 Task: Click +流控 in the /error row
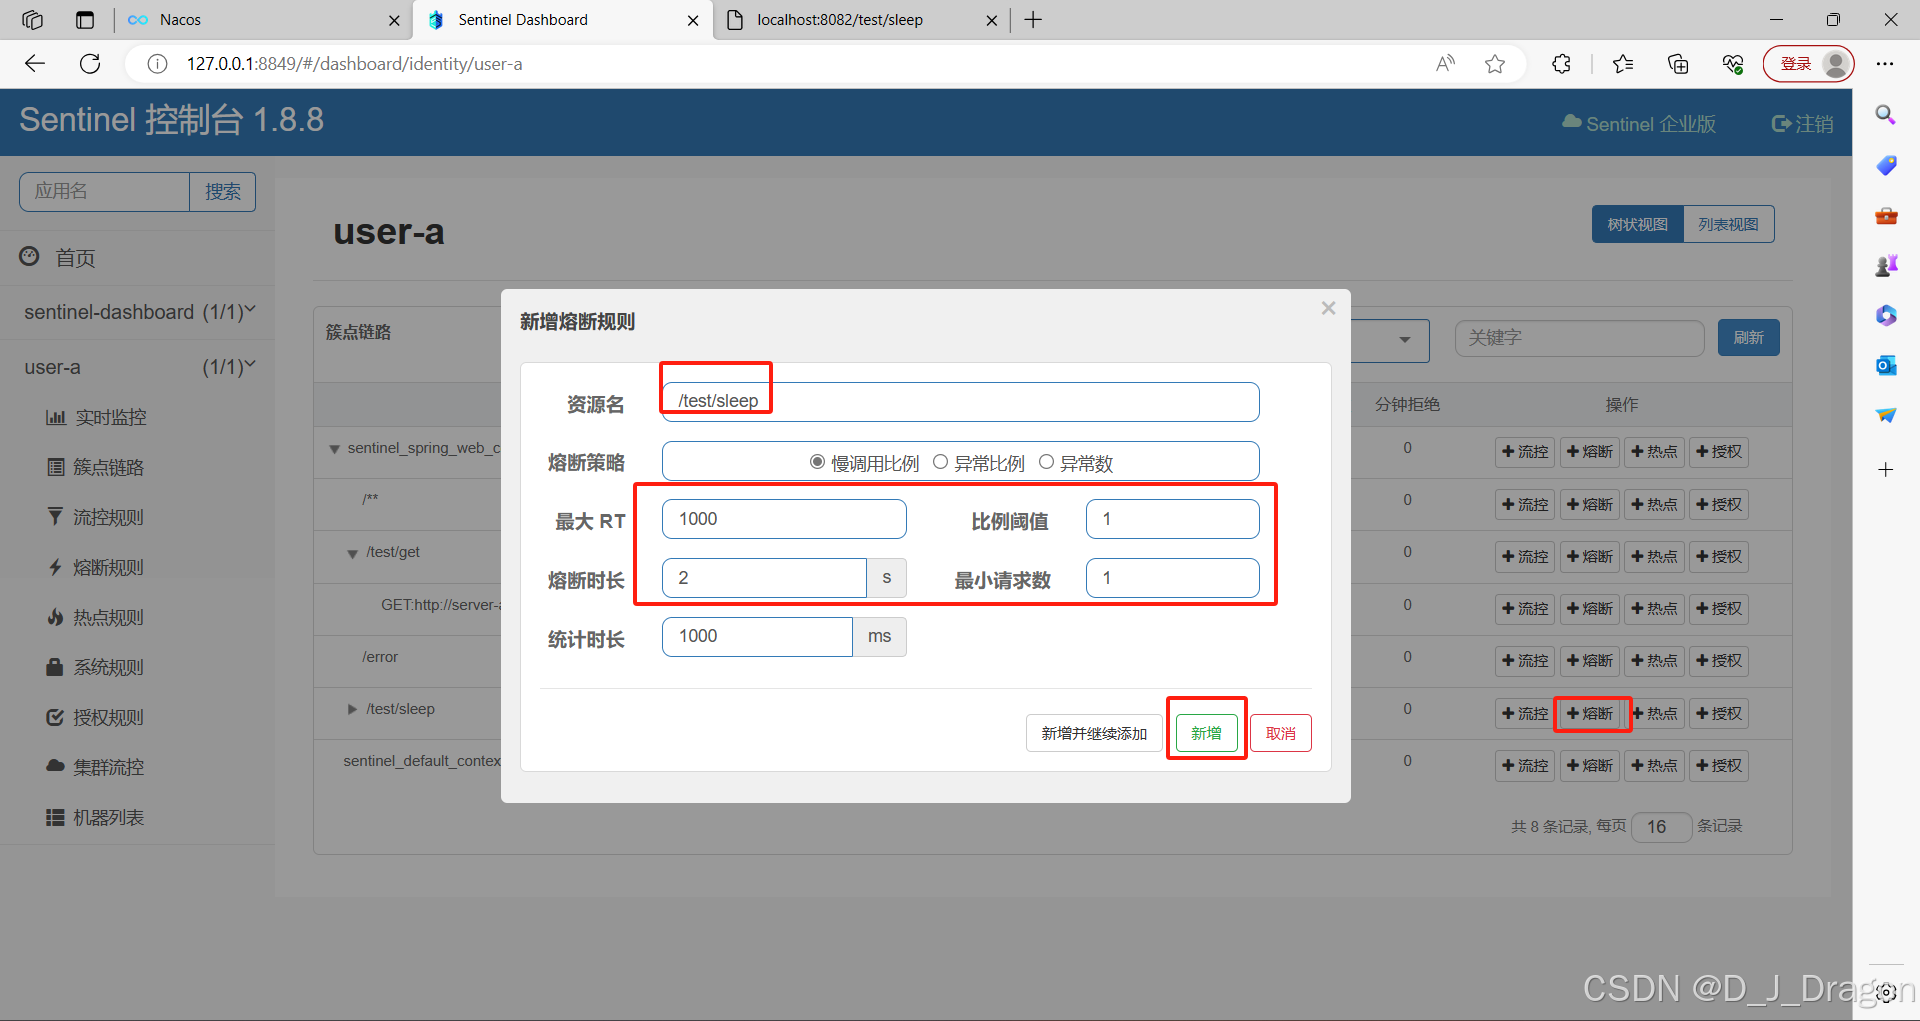tap(1525, 661)
